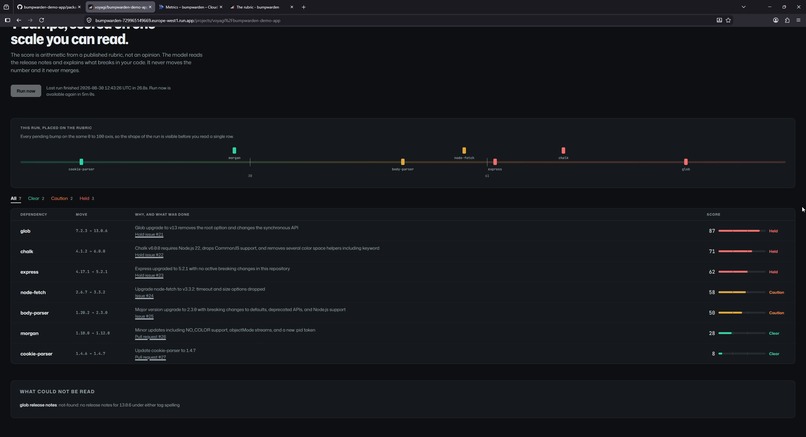This screenshot has height=437, width=806.
Task: Click the Caution status label for node-fetch
Action: [x=776, y=292]
